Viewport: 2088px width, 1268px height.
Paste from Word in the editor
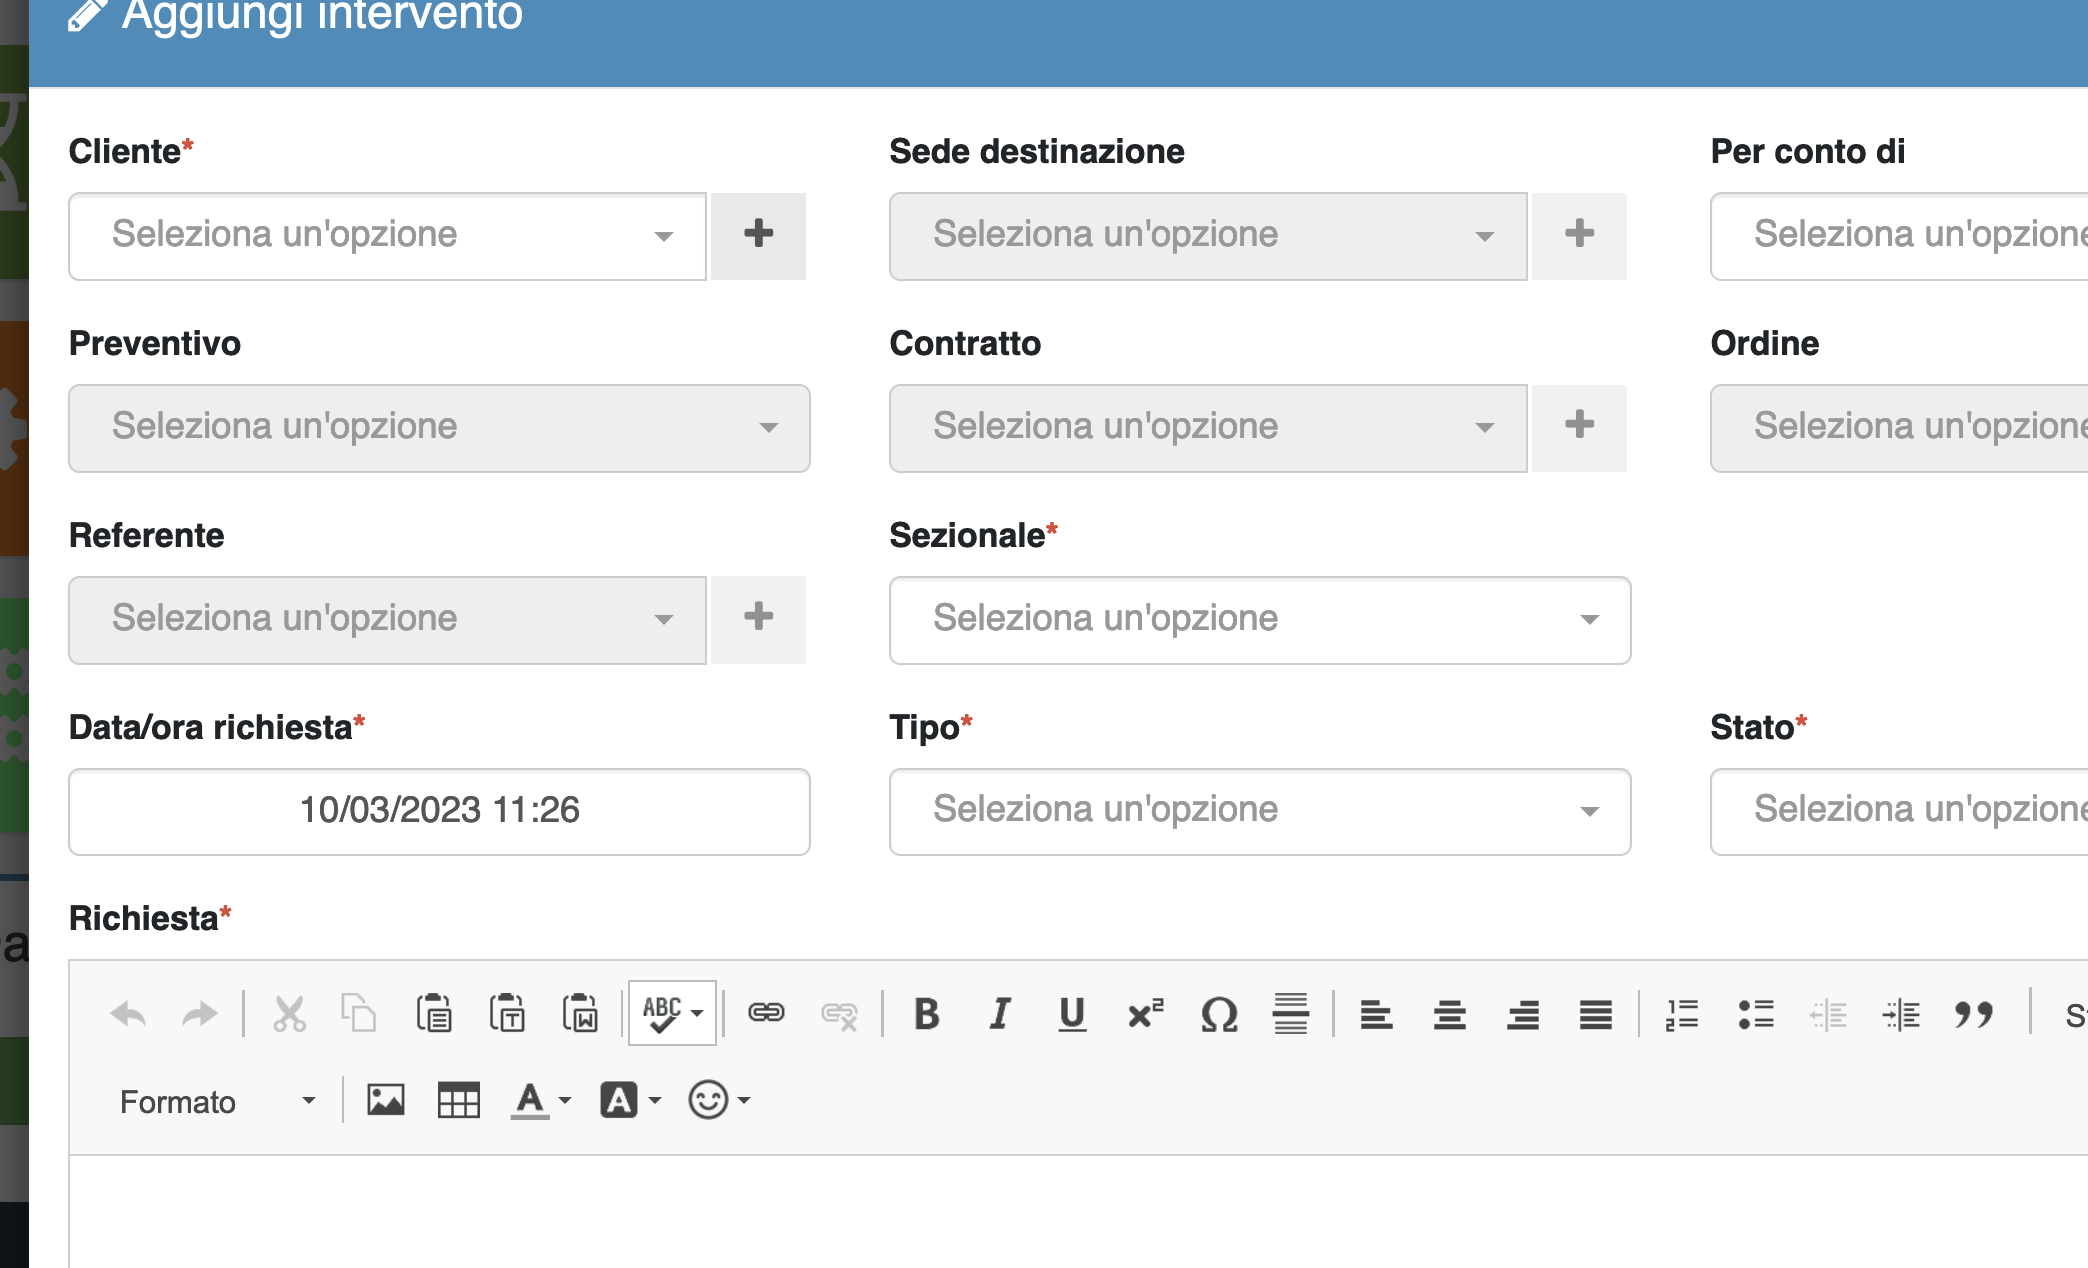579,1013
